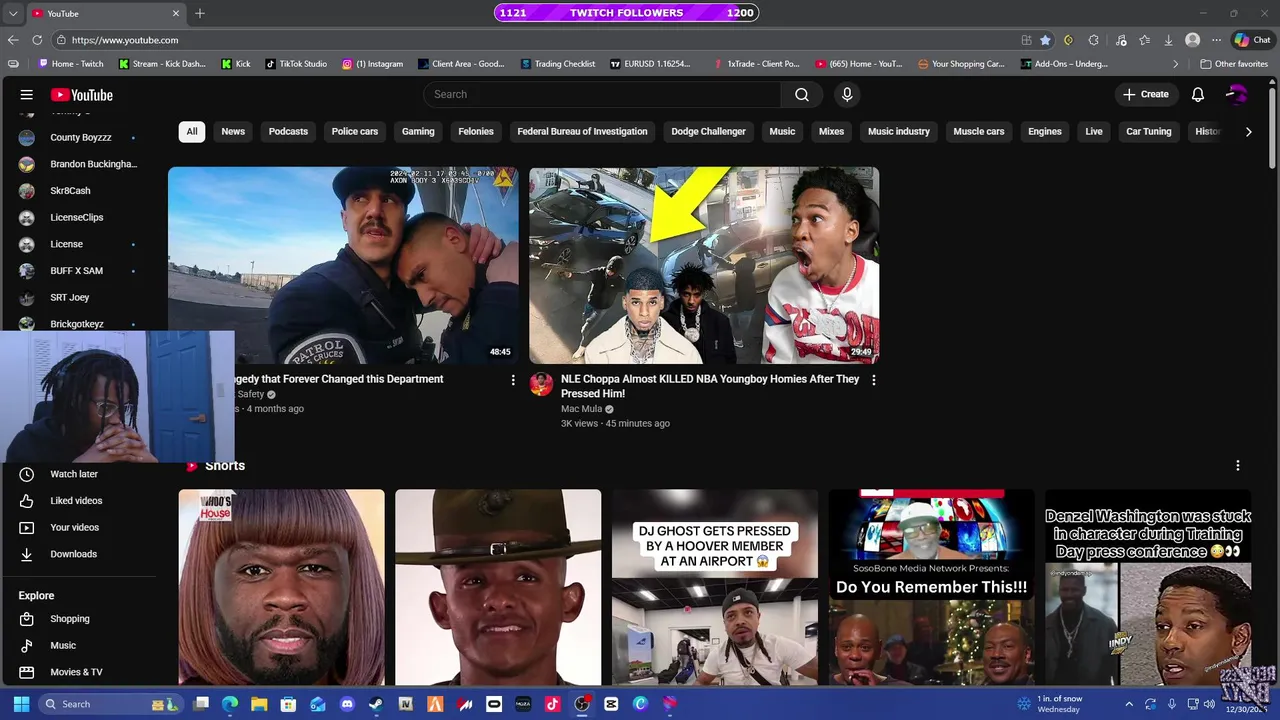Open Windows Start button
The height and width of the screenshot is (720, 1280).
pos(21,704)
